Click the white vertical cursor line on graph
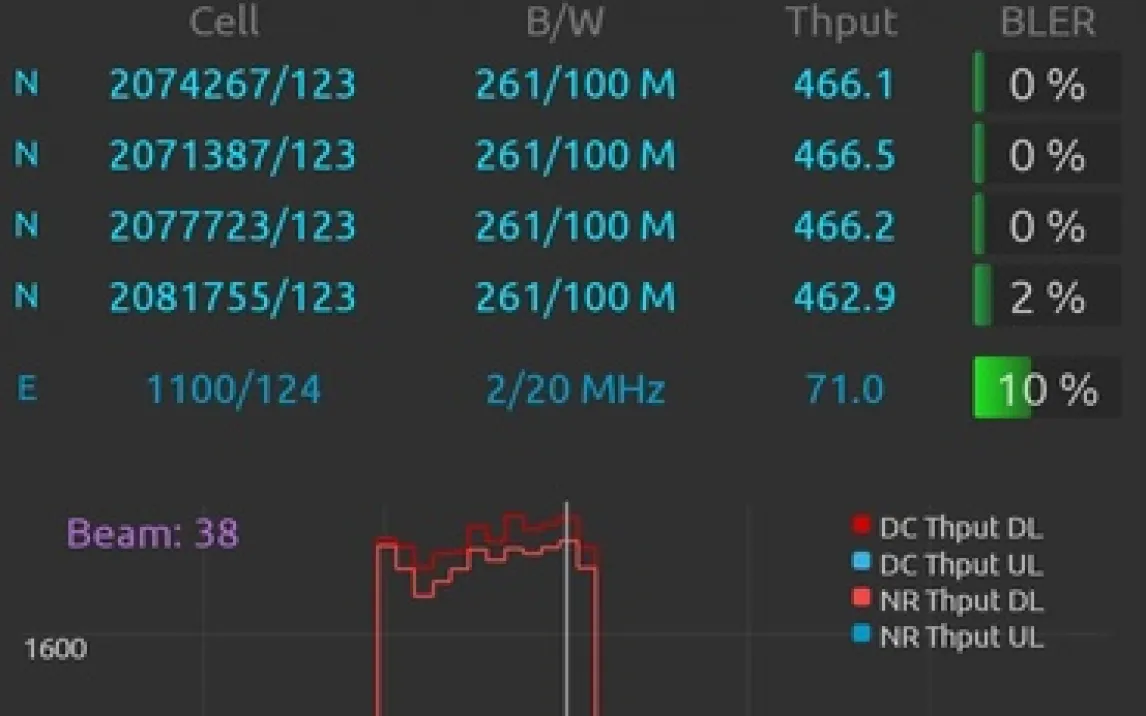The width and height of the screenshot is (1146, 716). tap(566, 609)
